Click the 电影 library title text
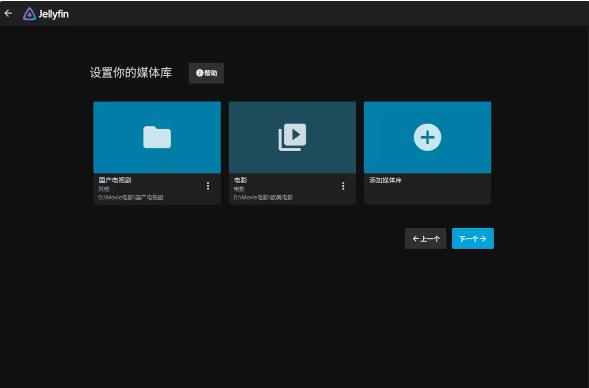 pyautogui.click(x=240, y=180)
